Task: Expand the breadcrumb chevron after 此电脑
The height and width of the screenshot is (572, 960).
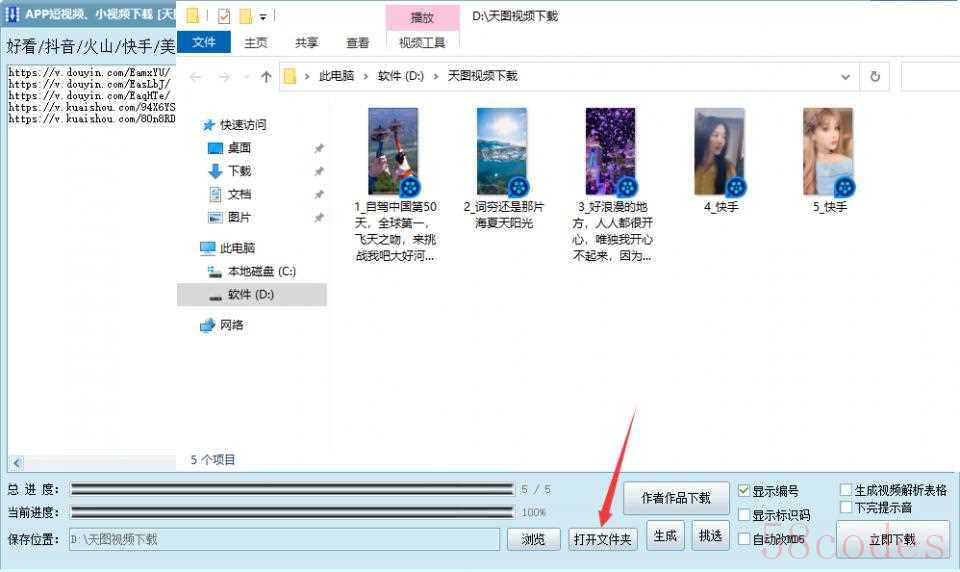Action: pyautogui.click(x=366, y=77)
